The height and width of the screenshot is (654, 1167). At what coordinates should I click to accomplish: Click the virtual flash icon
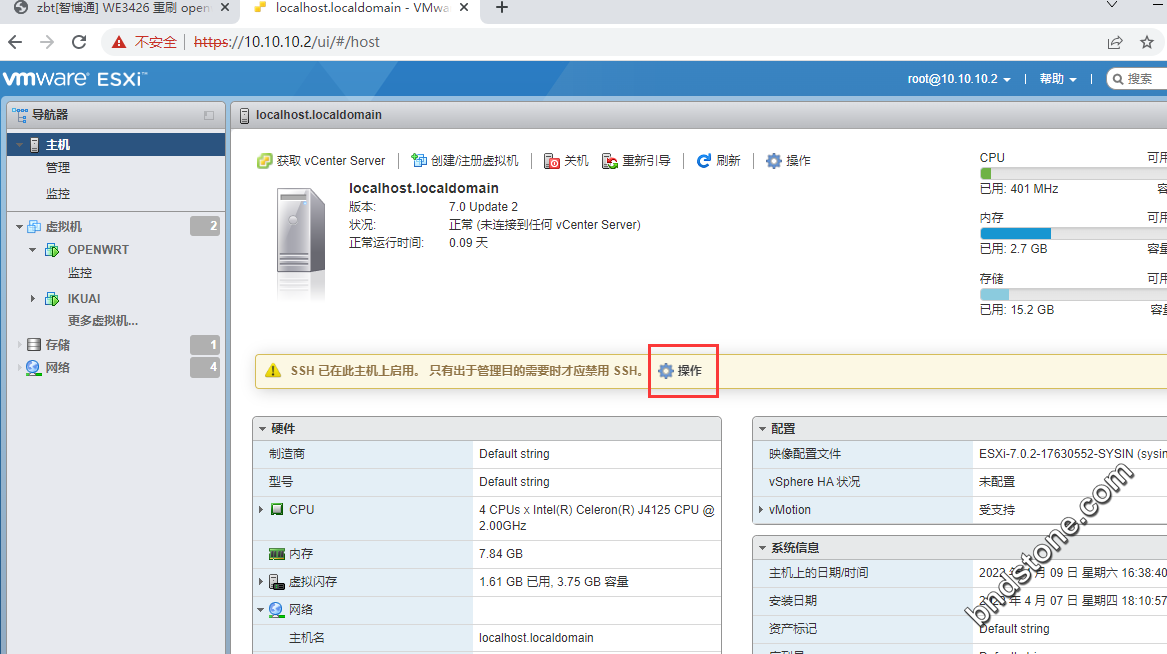(x=277, y=582)
